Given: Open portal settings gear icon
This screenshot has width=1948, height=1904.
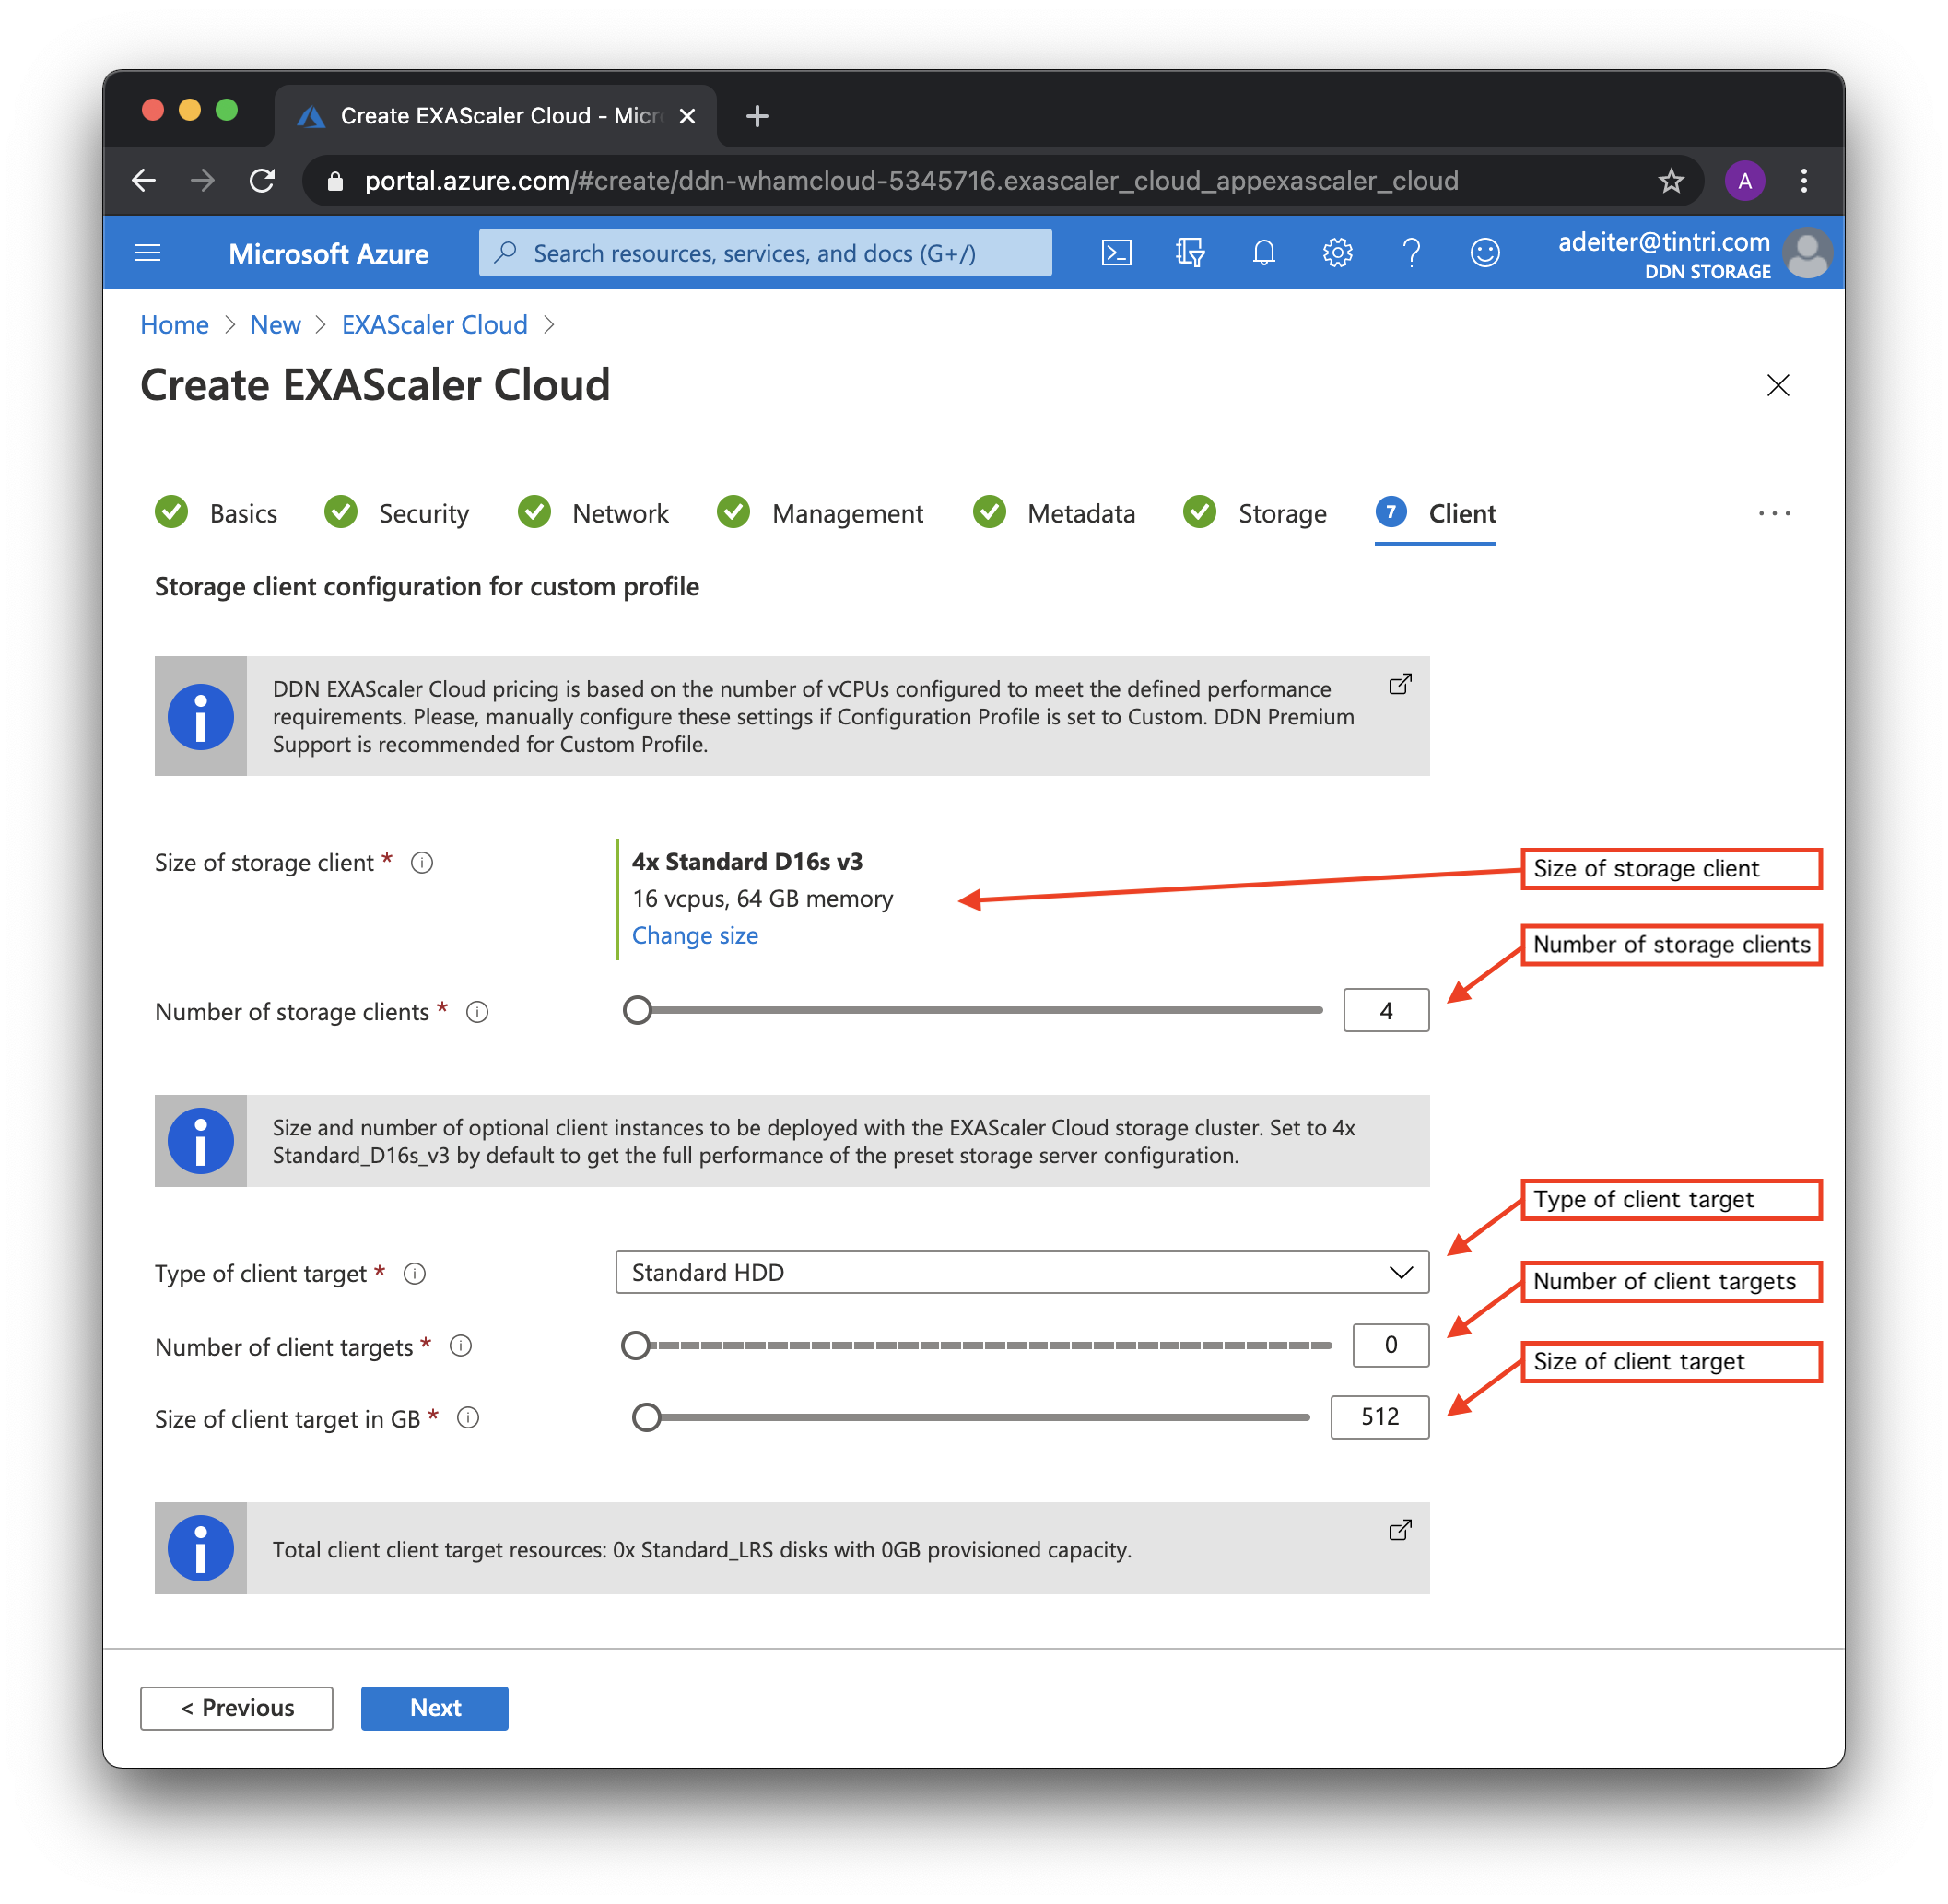Looking at the screenshot, I should pyautogui.click(x=1337, y=253).
